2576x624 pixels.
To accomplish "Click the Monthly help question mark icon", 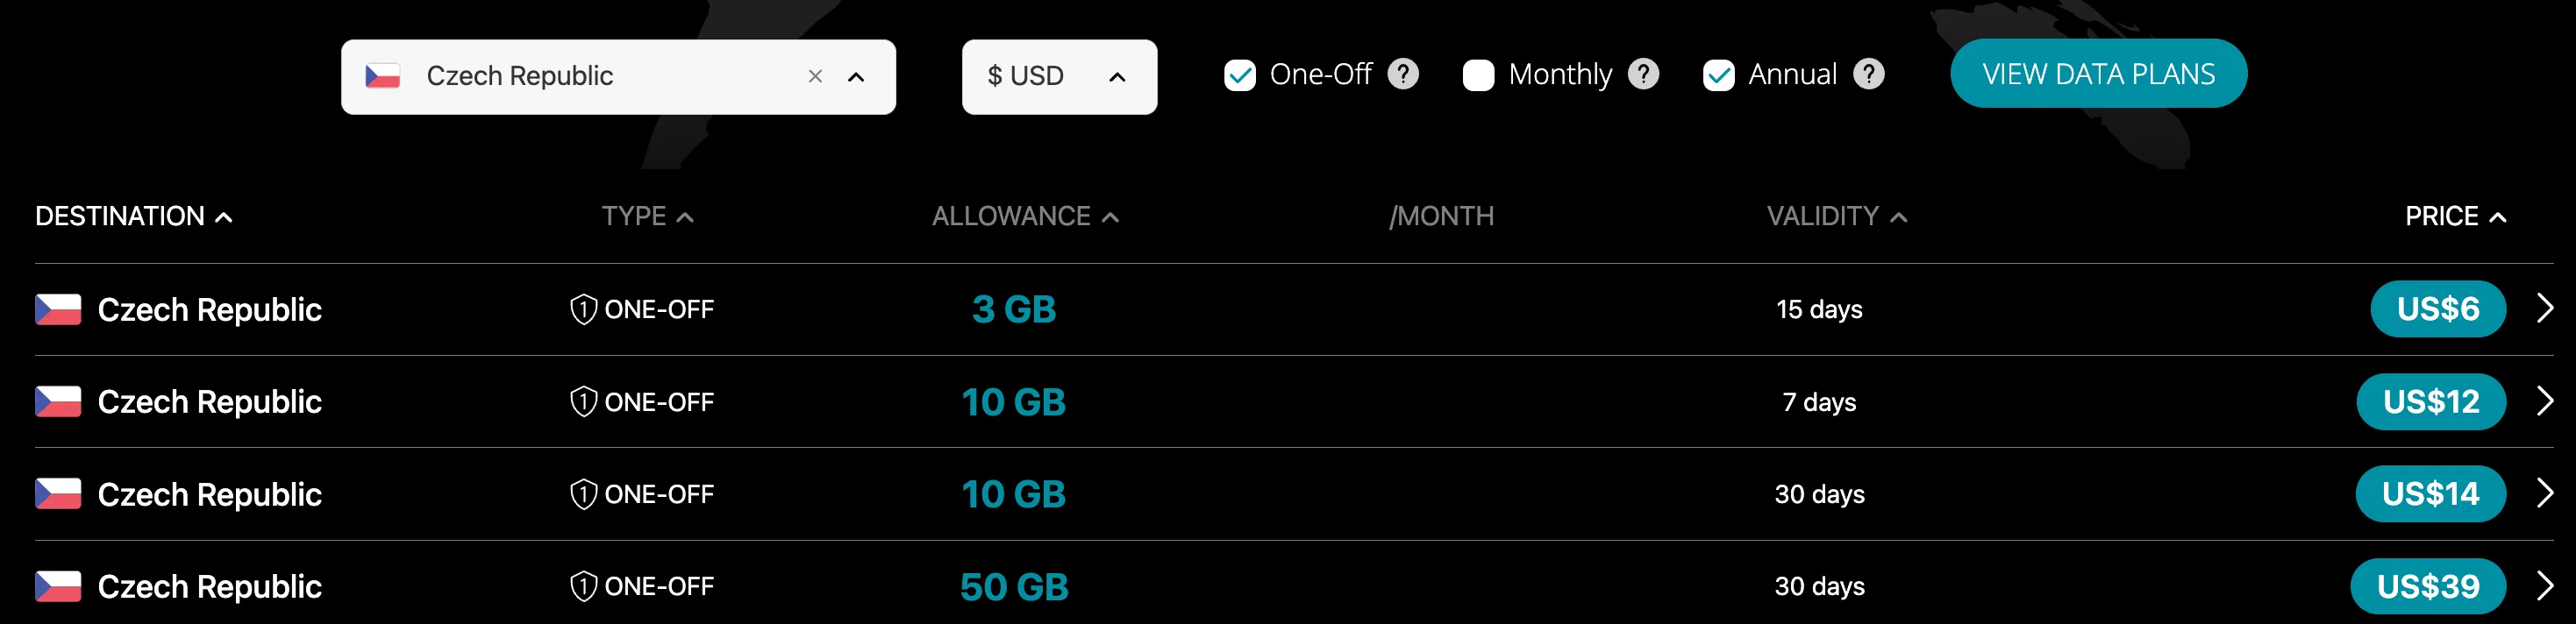I will pyautogui.click(x=1643, y=74).
